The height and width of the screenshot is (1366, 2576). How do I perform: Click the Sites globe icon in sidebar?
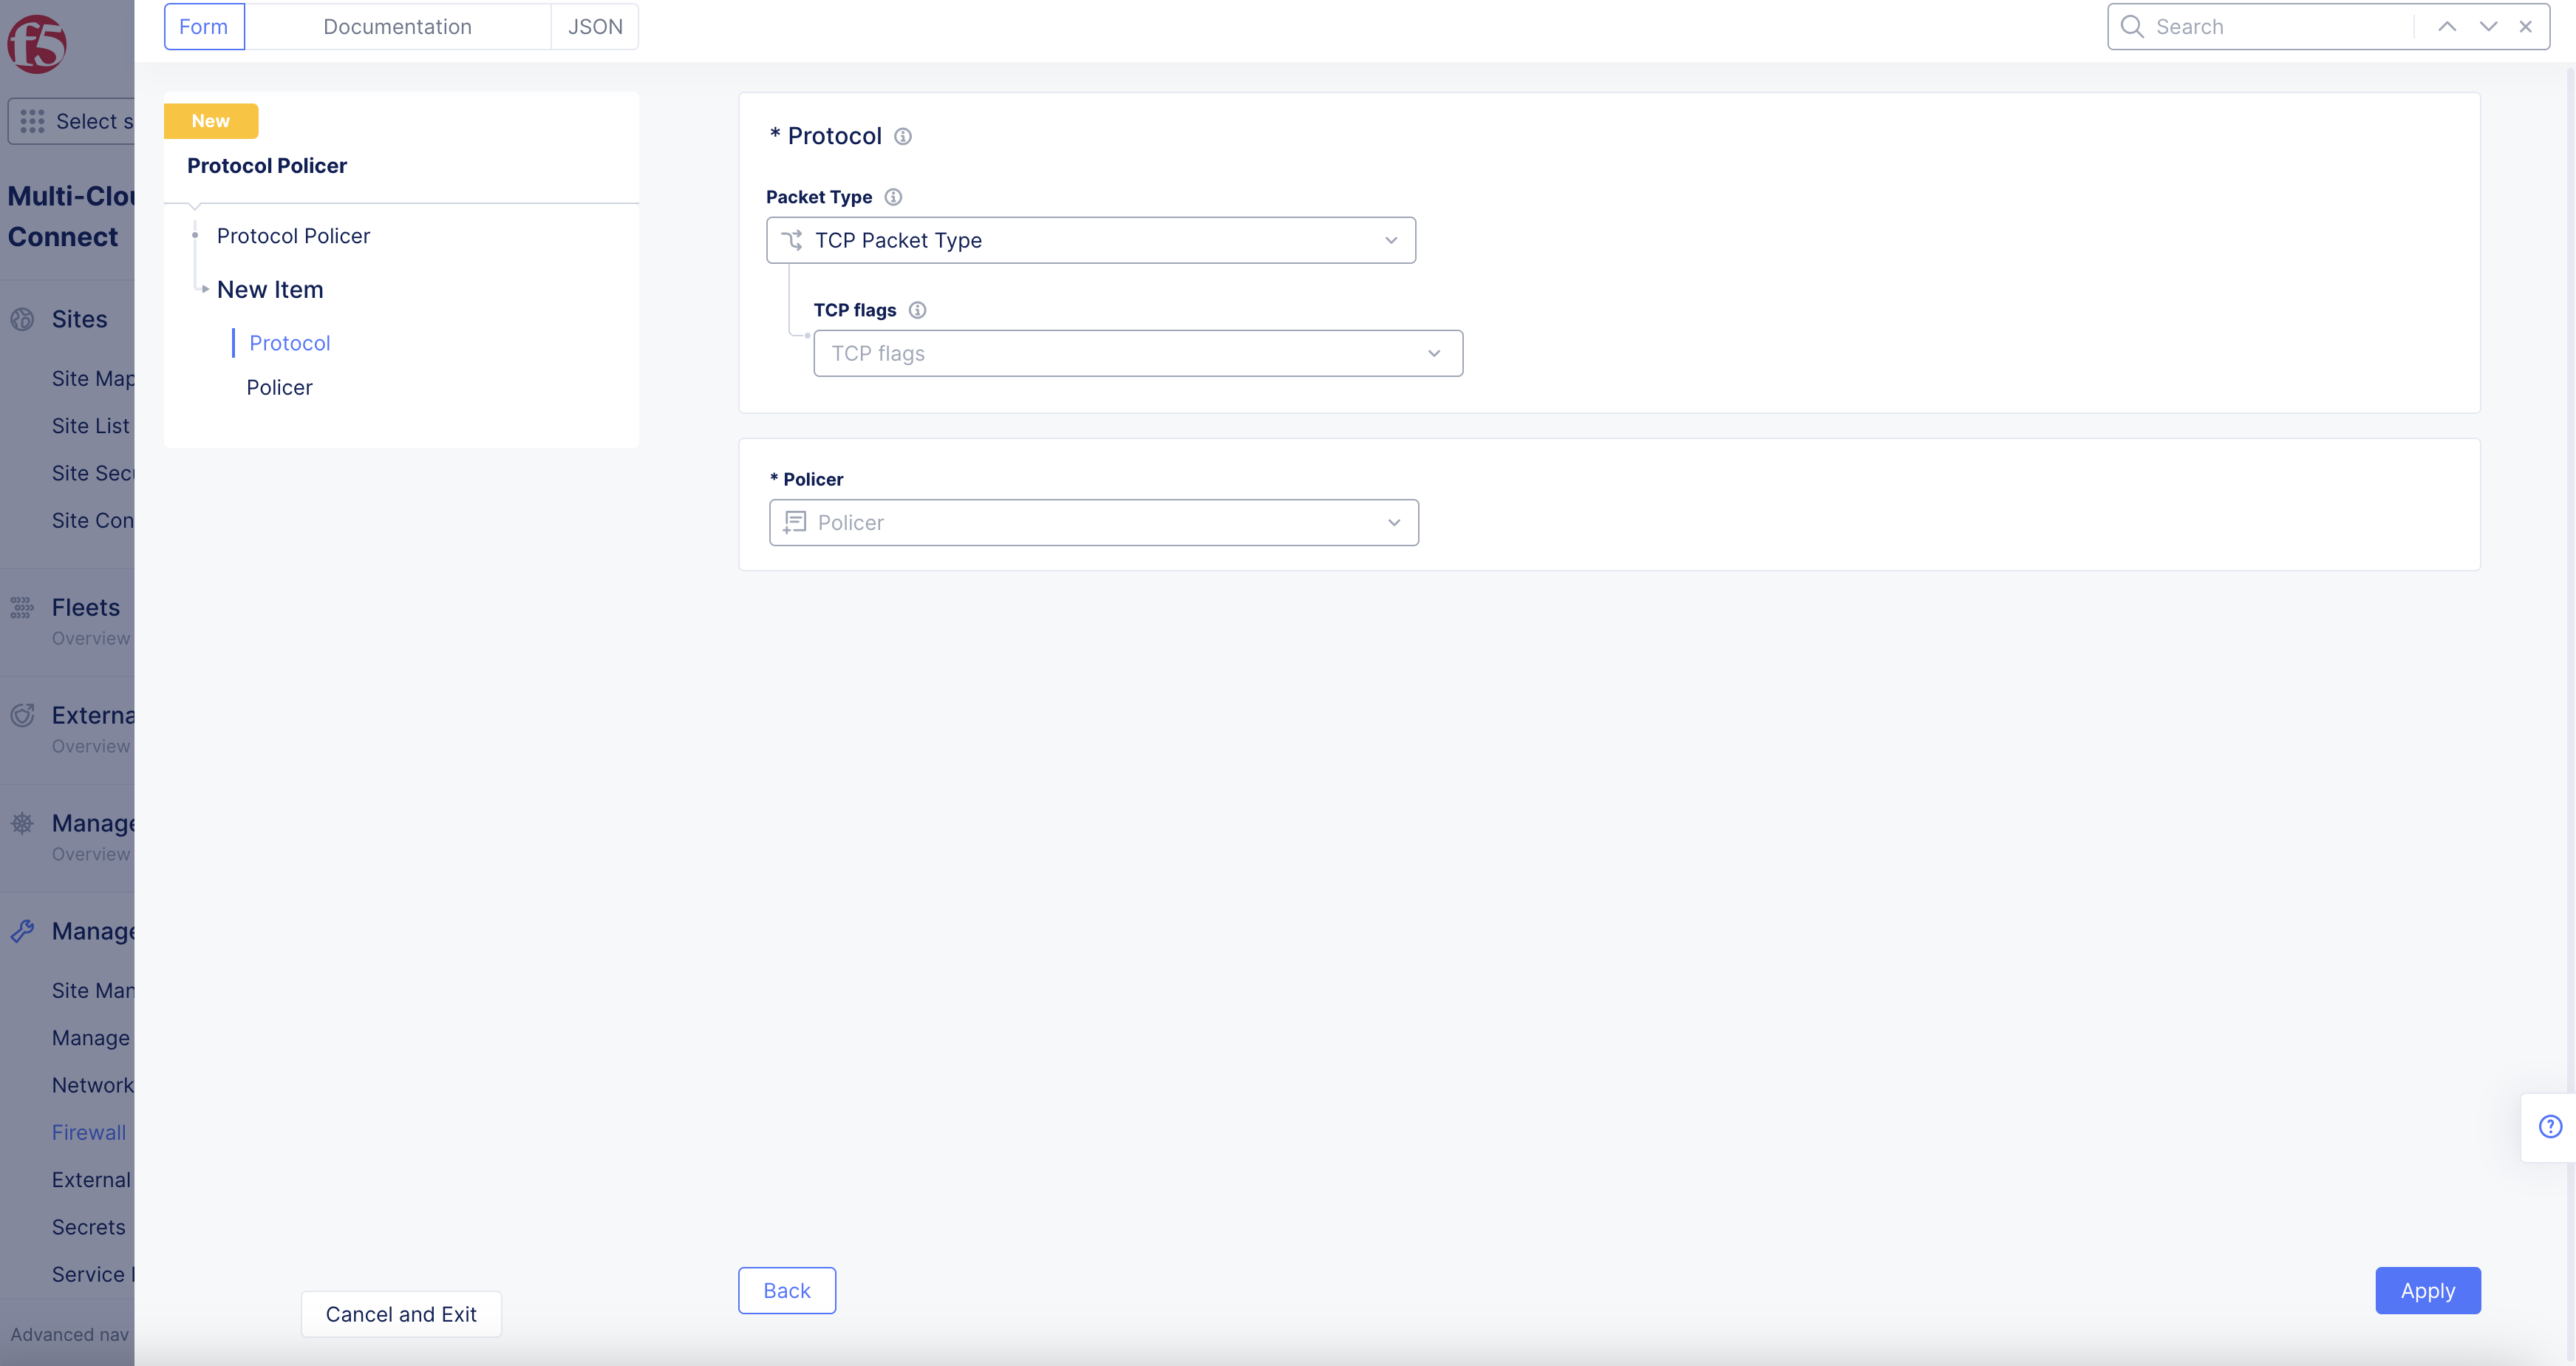pyautogui.click(x=23, y=319)
